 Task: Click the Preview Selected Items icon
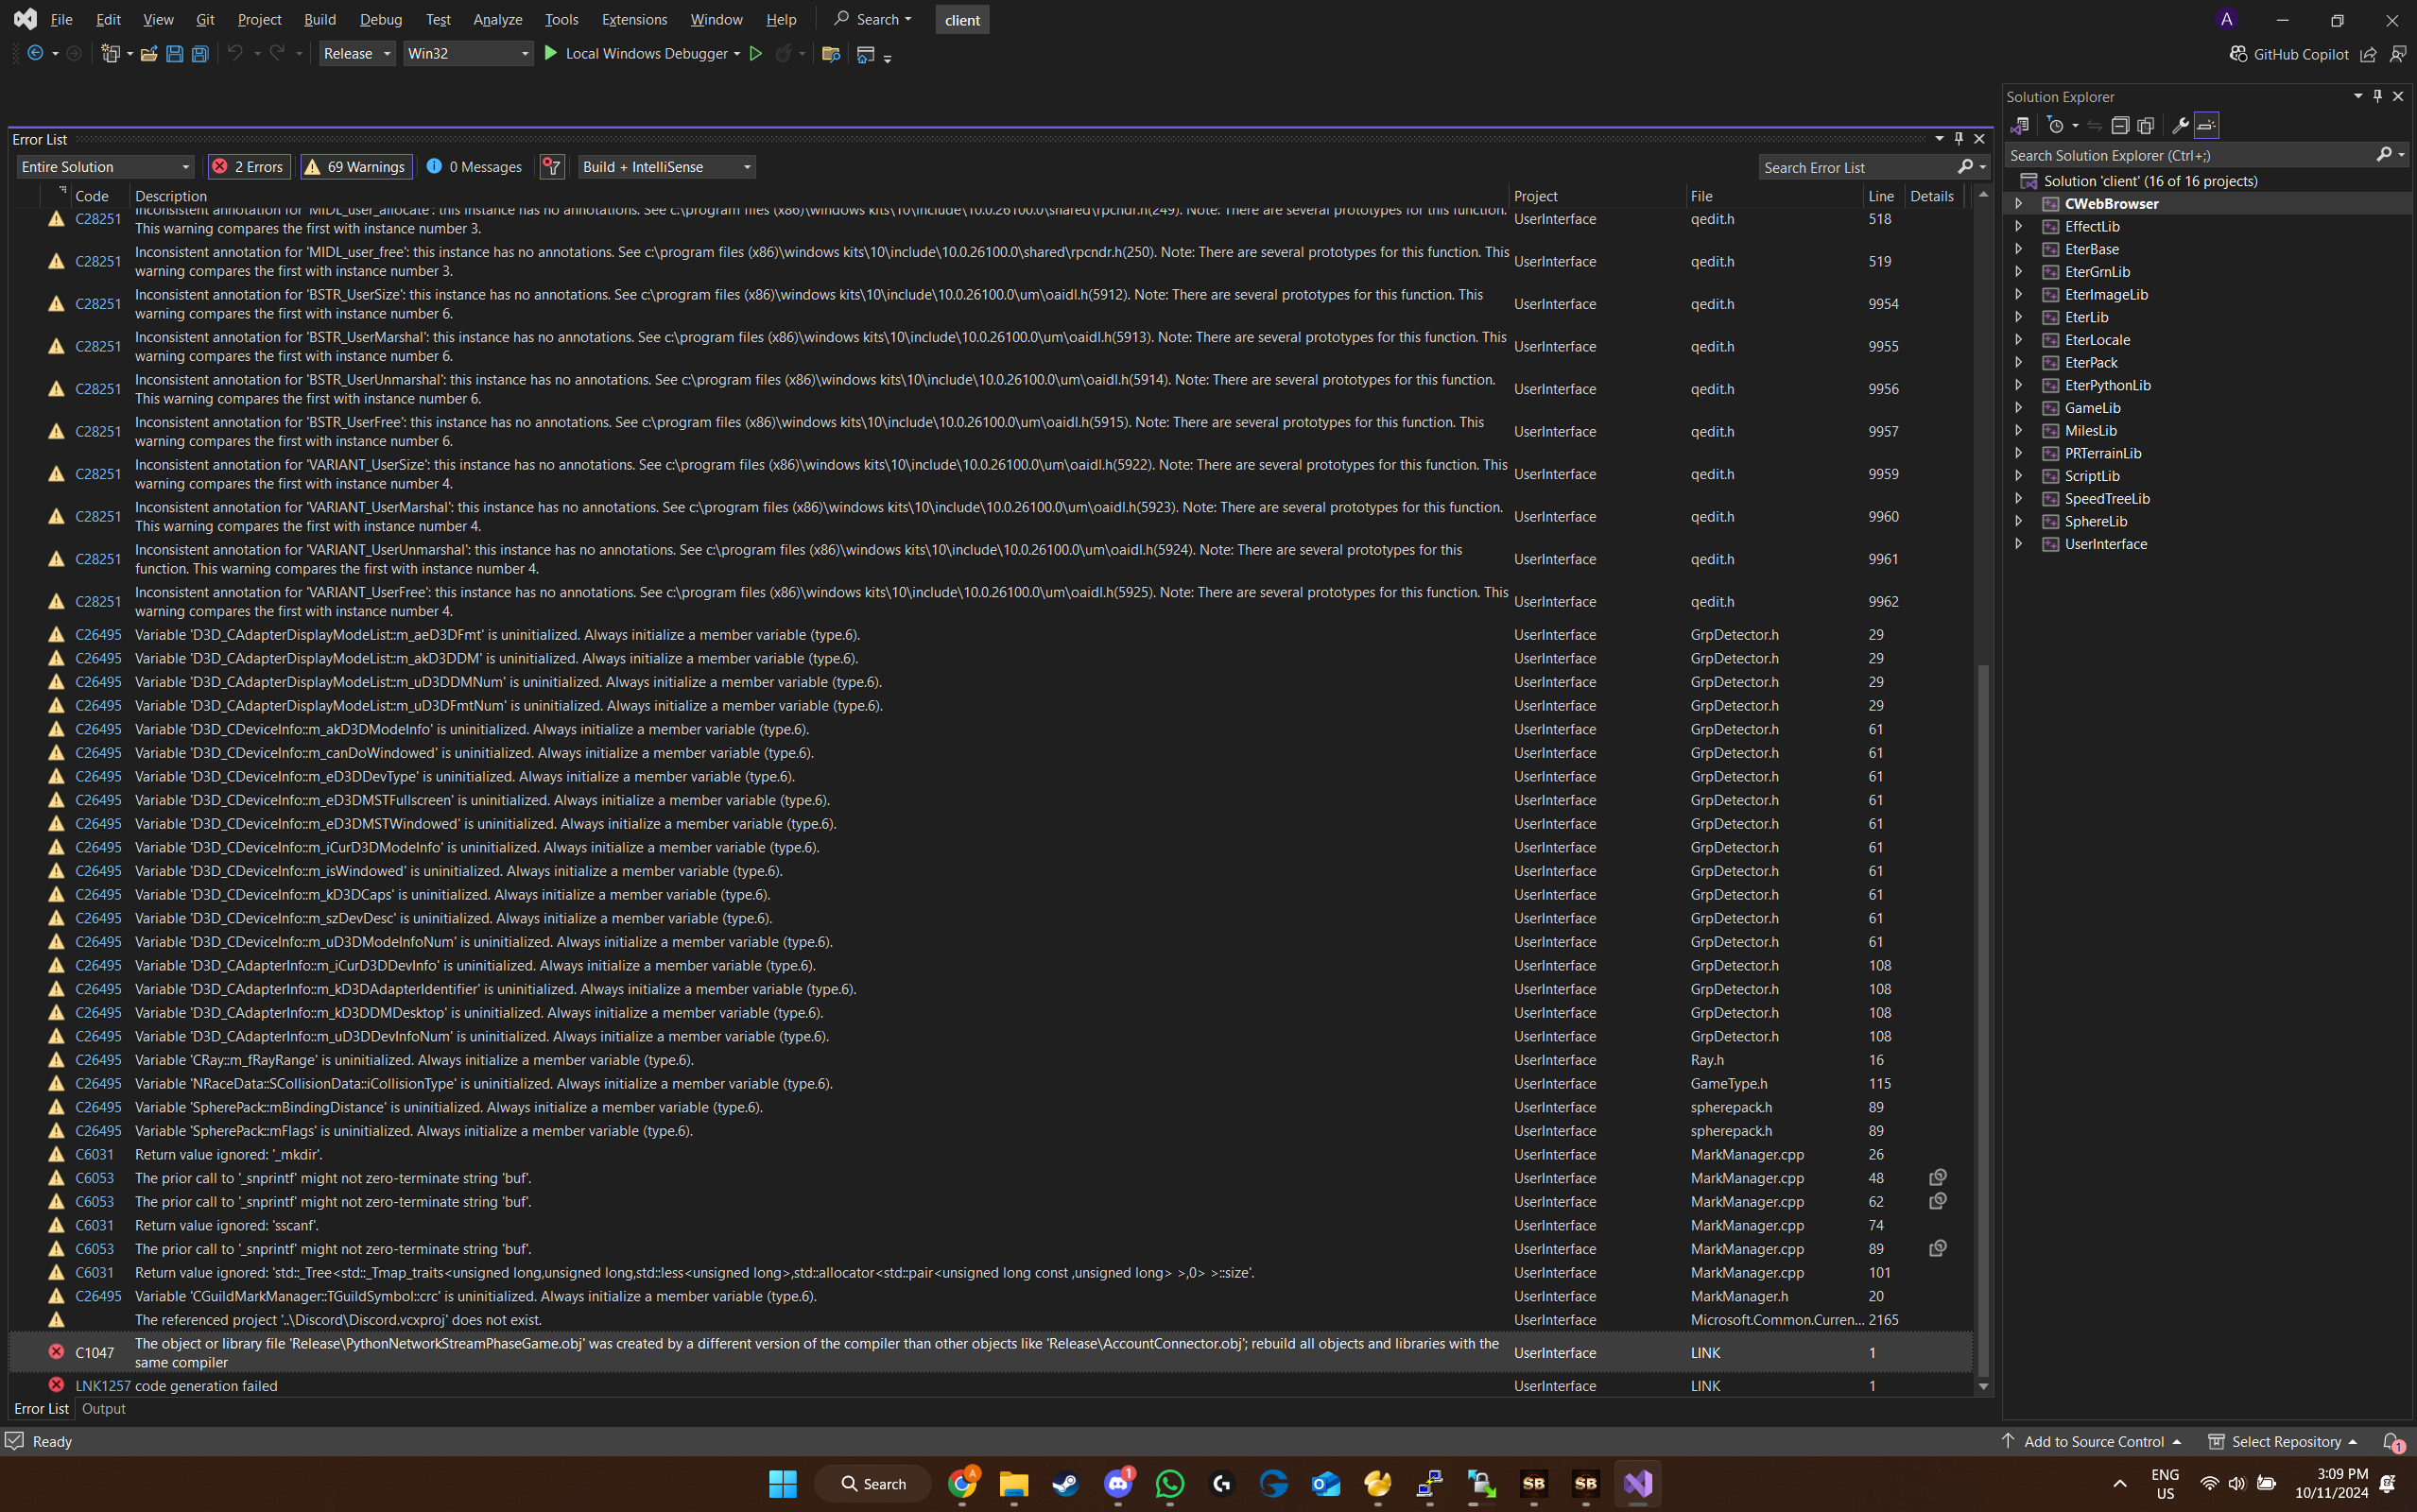[2207, 126]
